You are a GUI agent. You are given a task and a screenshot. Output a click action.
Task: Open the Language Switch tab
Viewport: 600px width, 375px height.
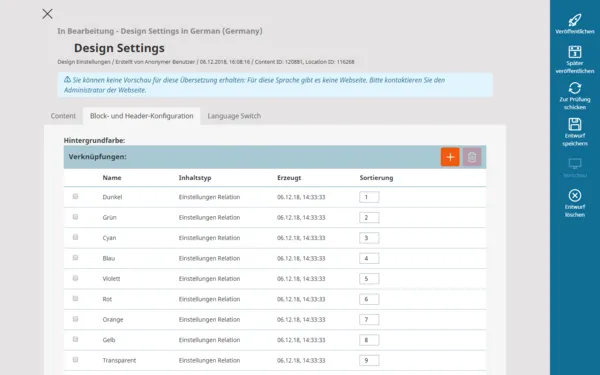(234, 116)
